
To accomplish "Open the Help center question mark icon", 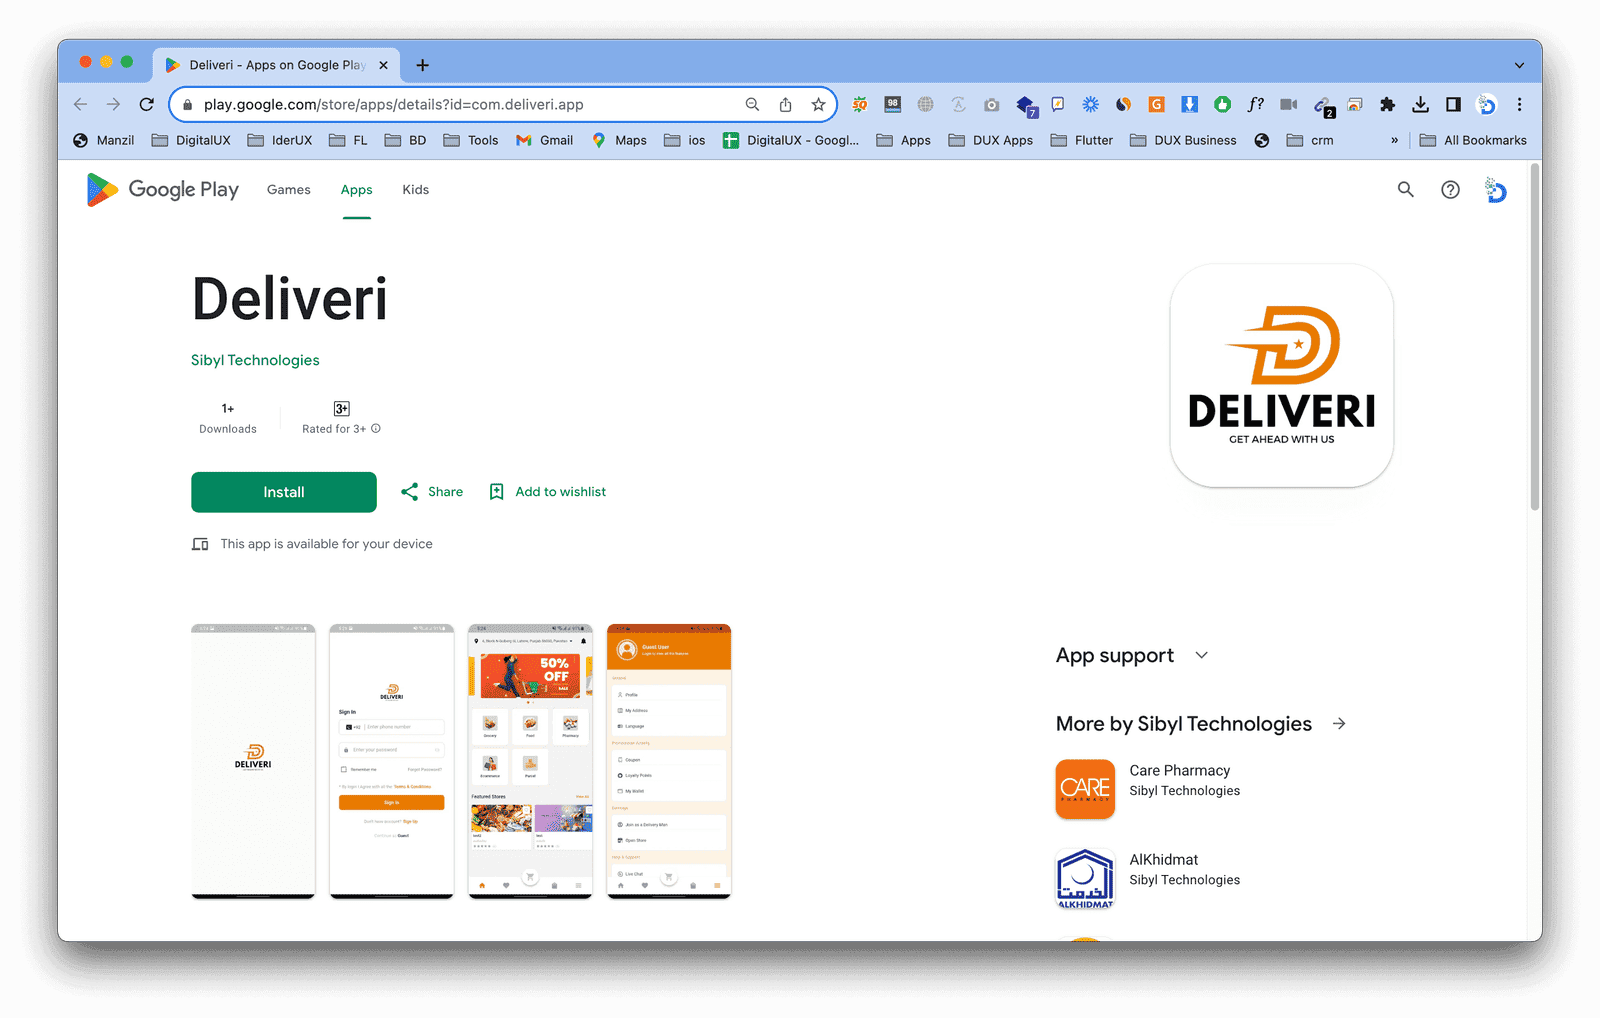I will (x=1450, y=189).
